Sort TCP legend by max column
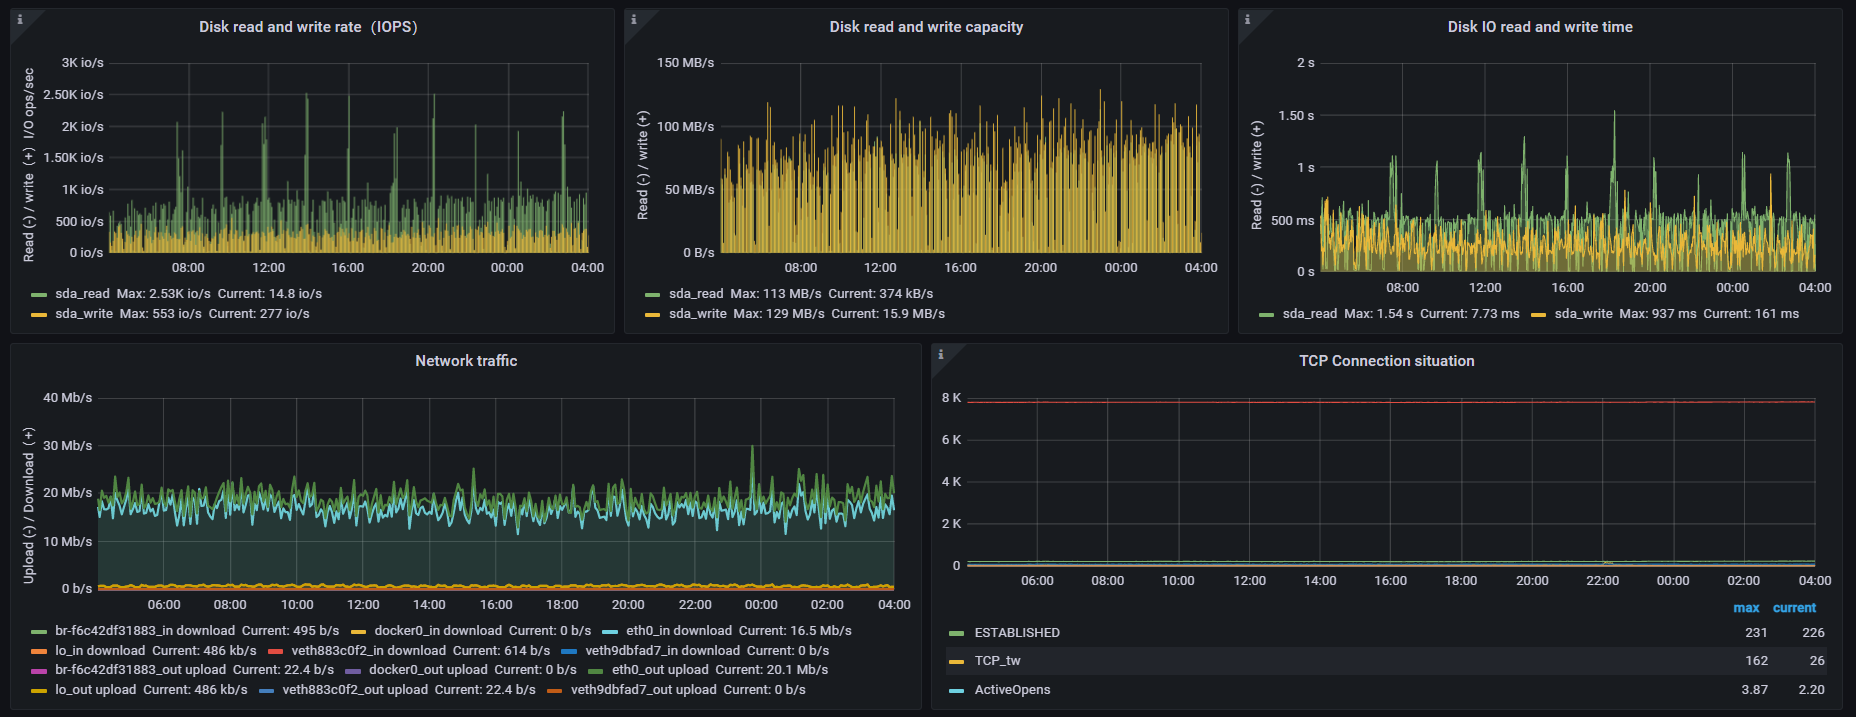 point(1746,608)
